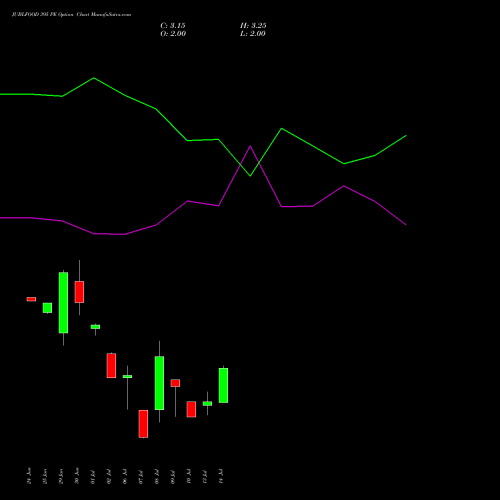This screenshot has width=500, height=500.
Task: Select the 14 Jul date label
Action: click(221, 476)
